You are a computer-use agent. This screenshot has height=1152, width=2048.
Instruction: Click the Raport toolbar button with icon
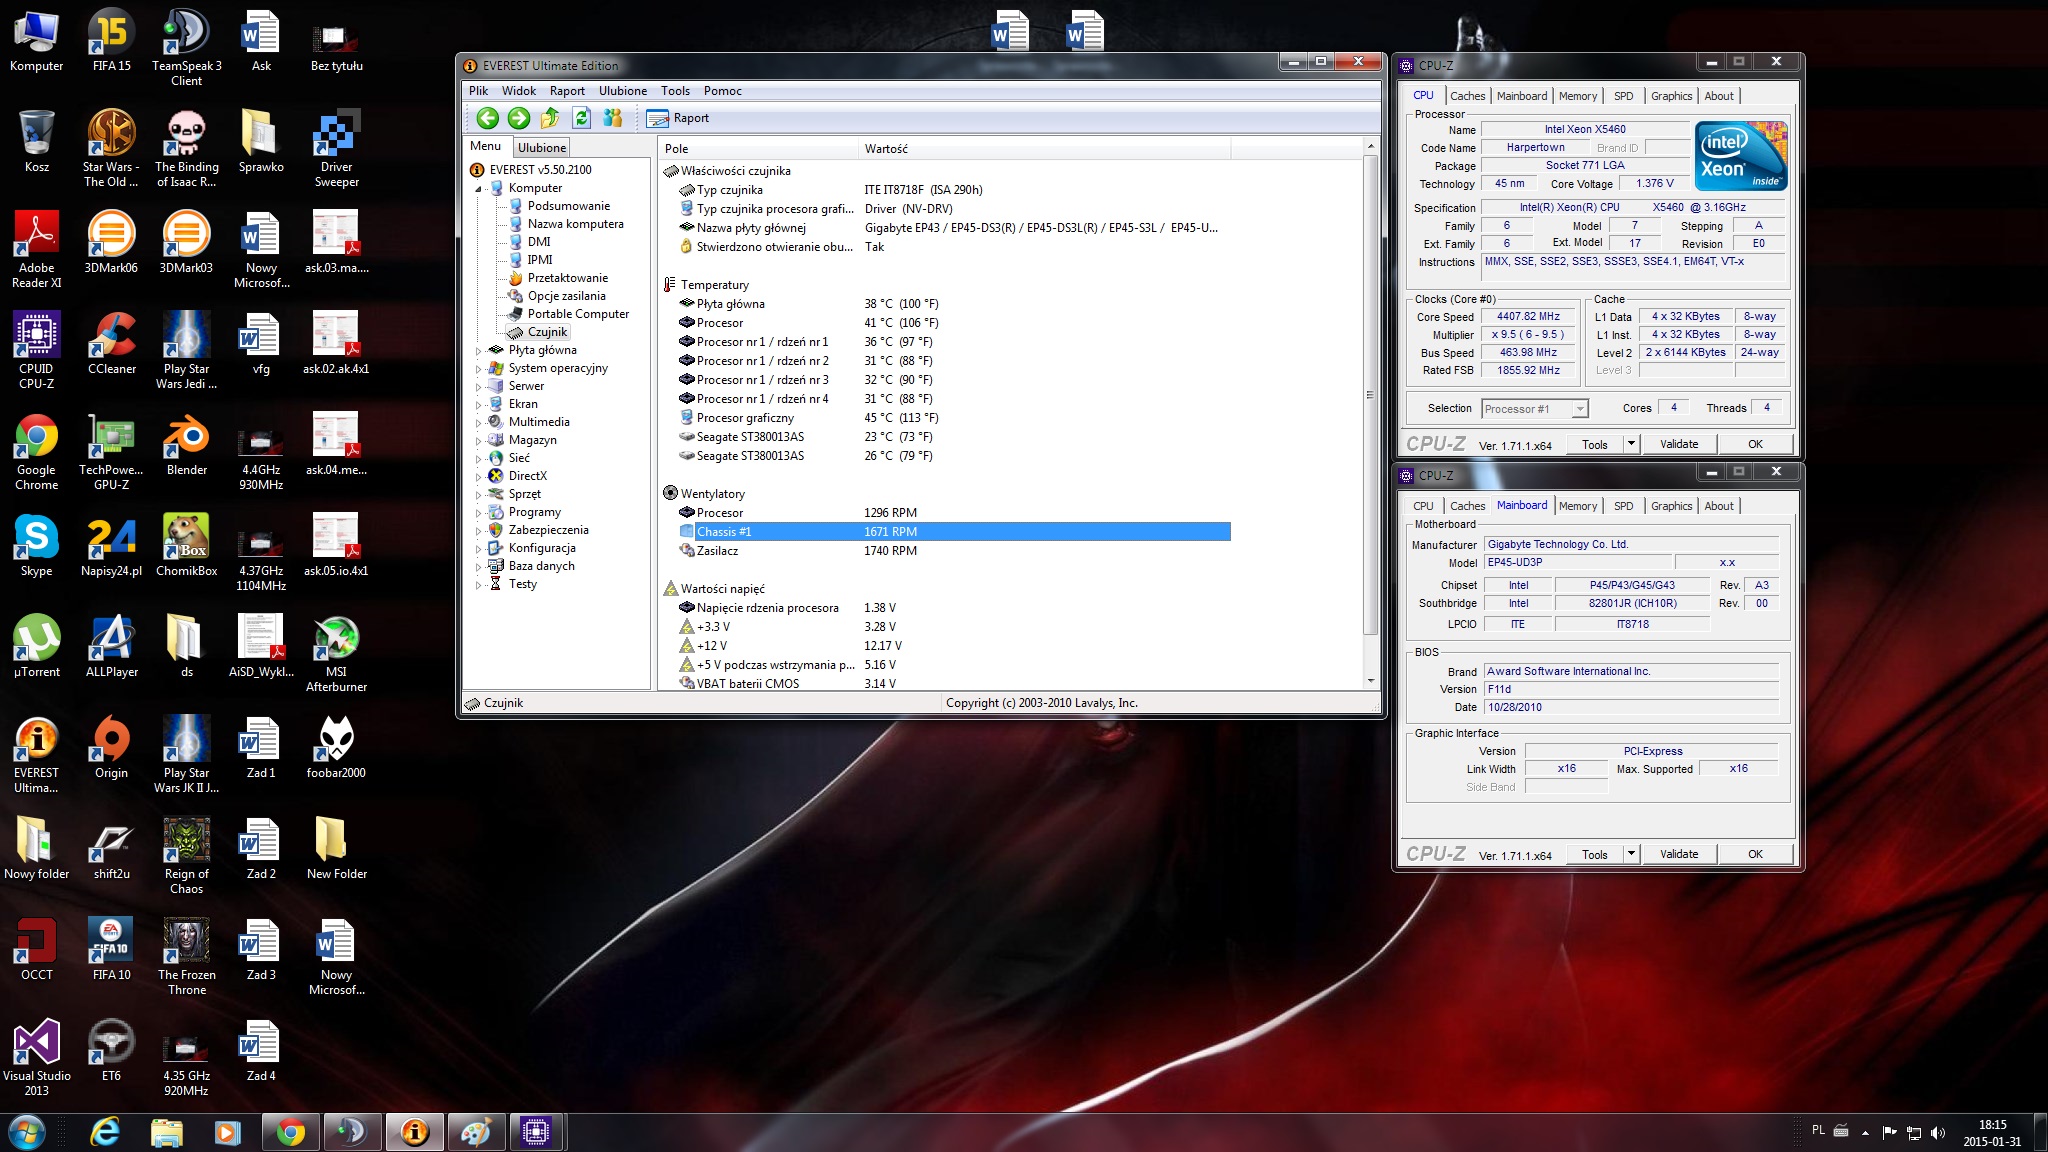tap(678, 118)
